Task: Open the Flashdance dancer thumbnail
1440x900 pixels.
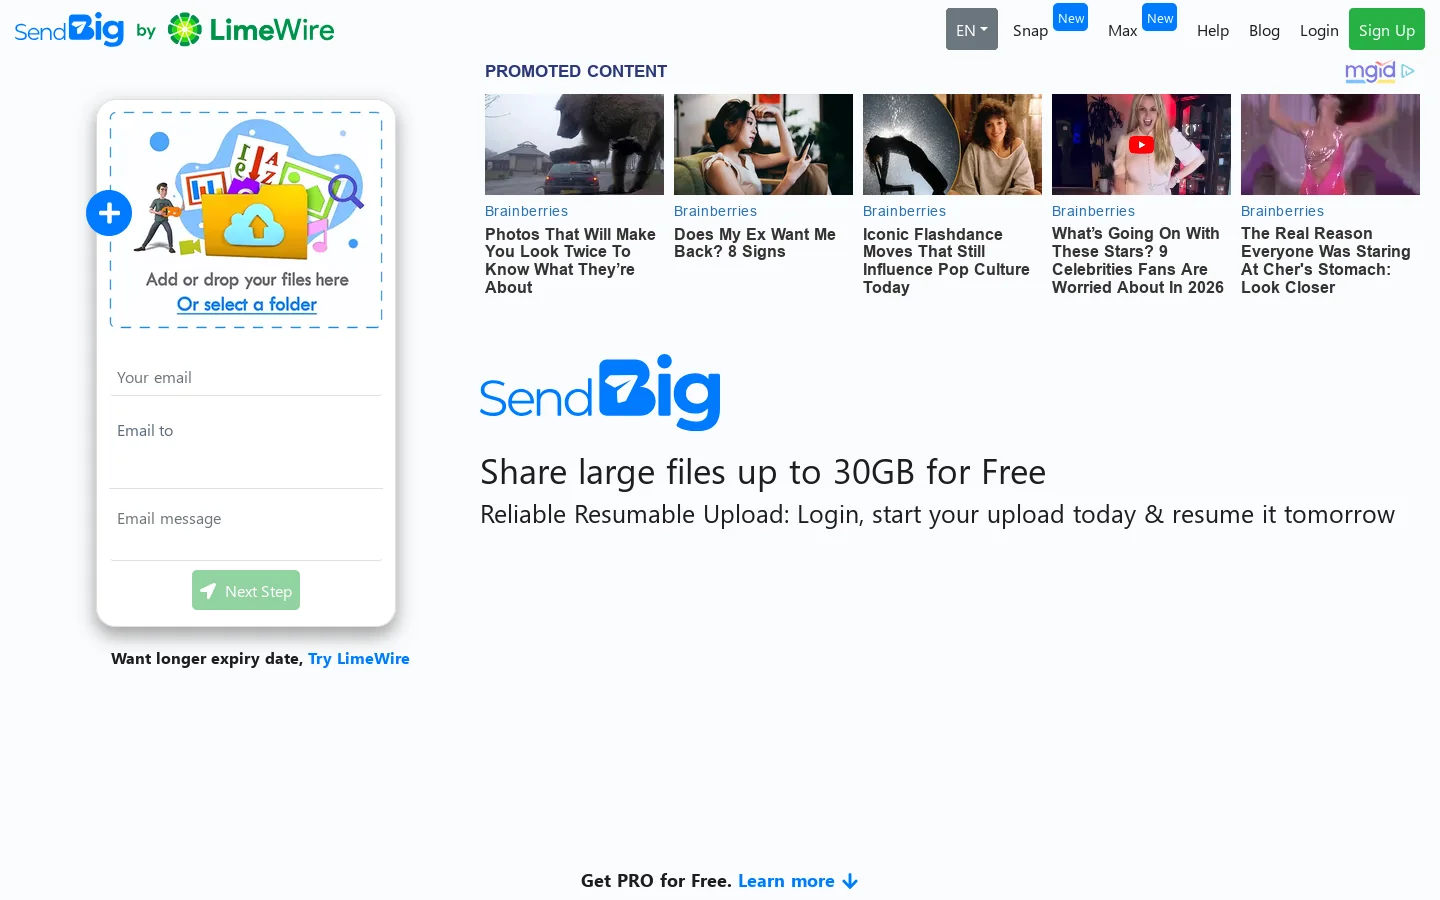Action: point(952,144)
